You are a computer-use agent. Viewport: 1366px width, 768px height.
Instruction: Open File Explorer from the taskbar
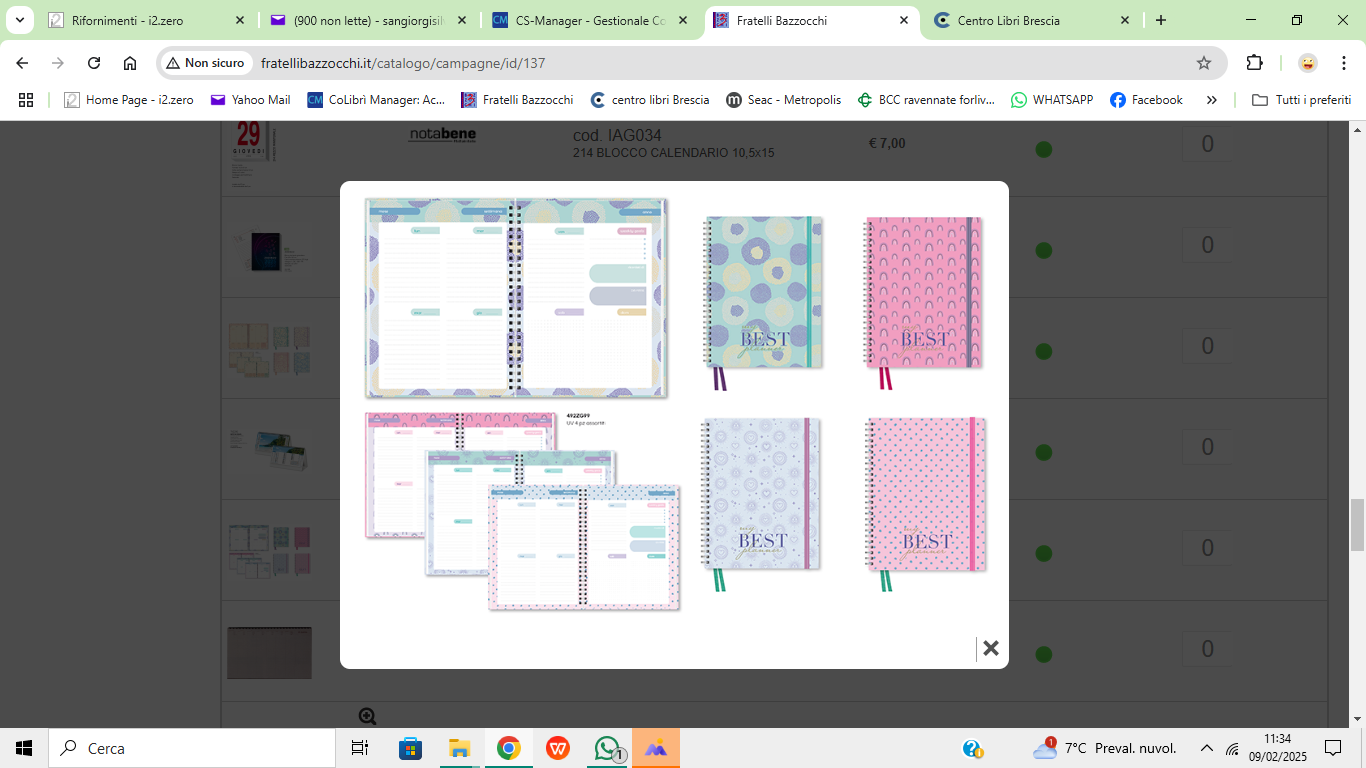[x=459, y=748]
